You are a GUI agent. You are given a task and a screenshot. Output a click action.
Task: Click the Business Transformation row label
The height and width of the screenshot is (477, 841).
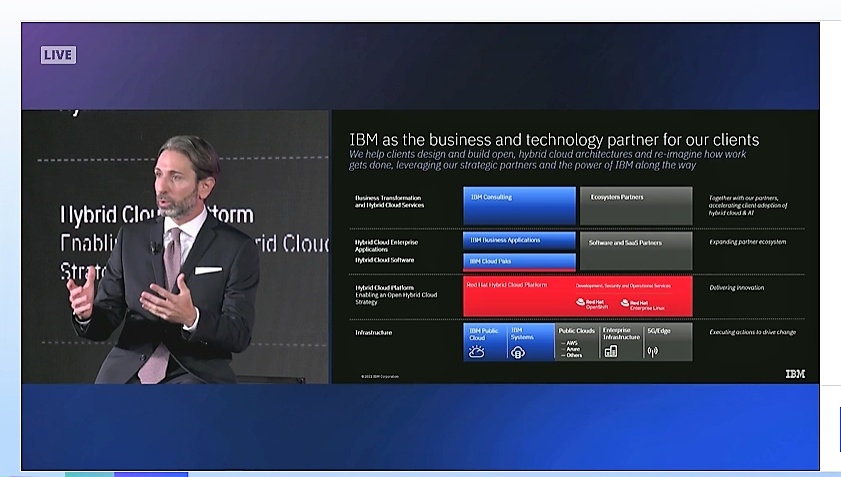[x=390, y=201]
